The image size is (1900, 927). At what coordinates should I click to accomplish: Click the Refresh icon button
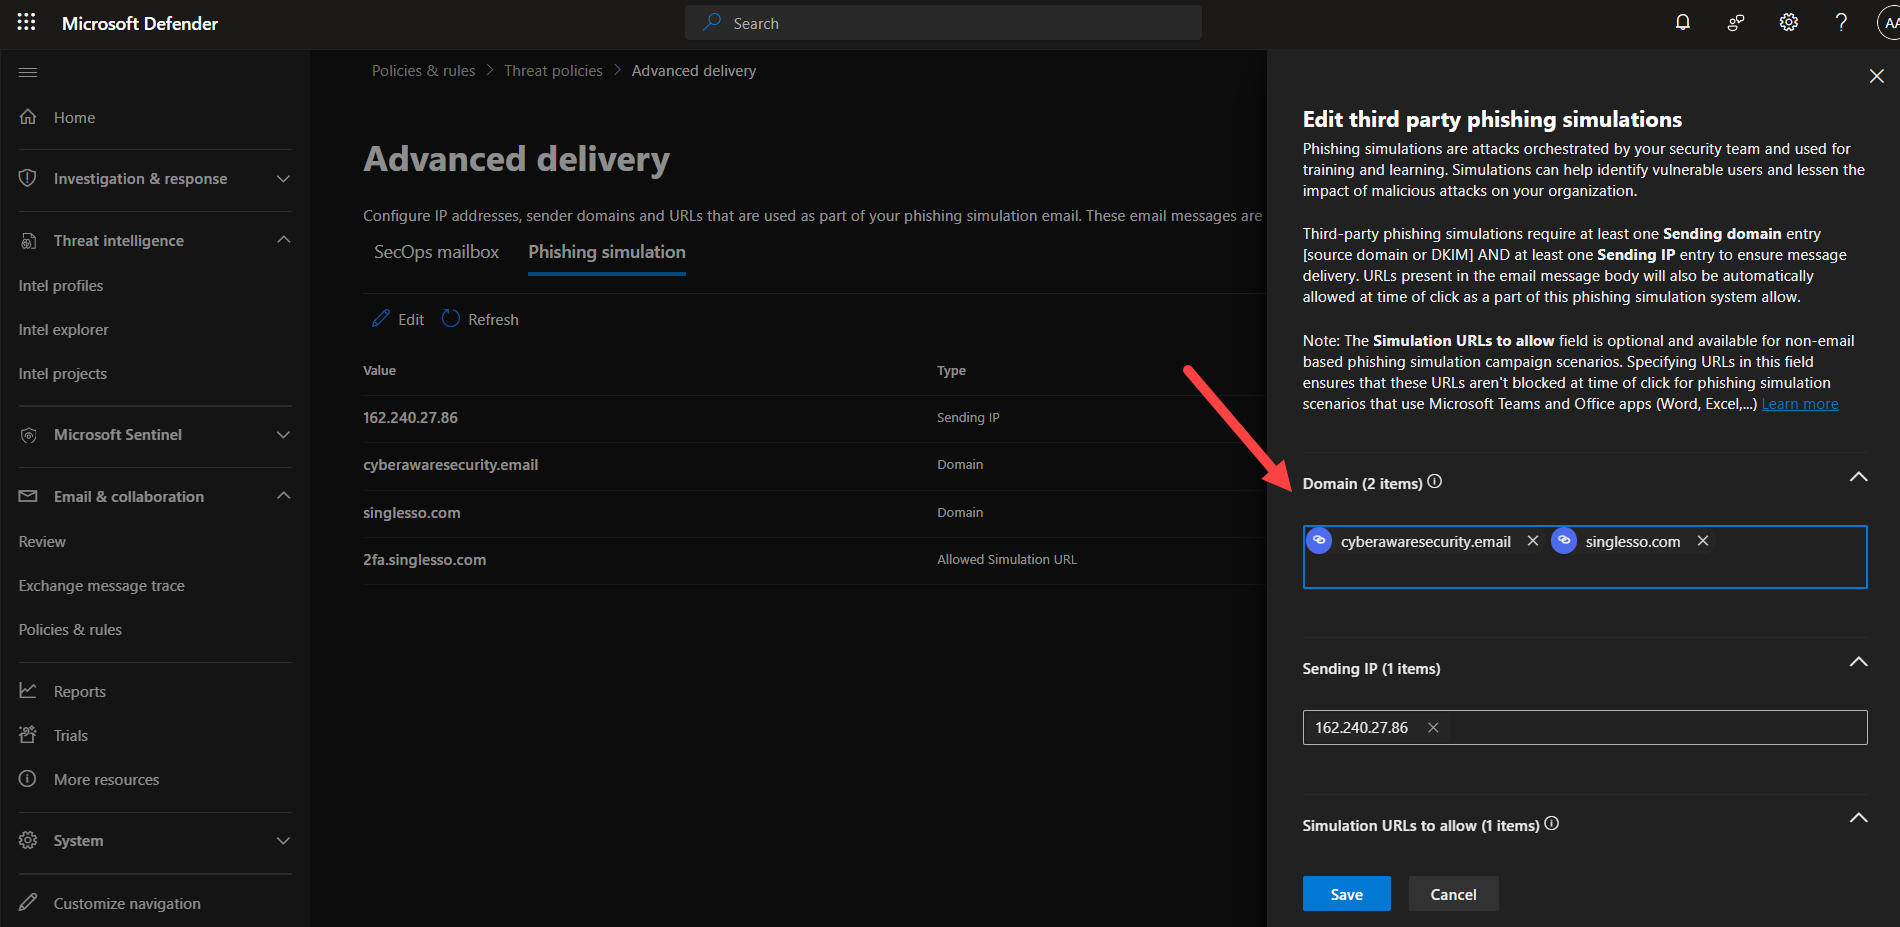pos(451,319)
